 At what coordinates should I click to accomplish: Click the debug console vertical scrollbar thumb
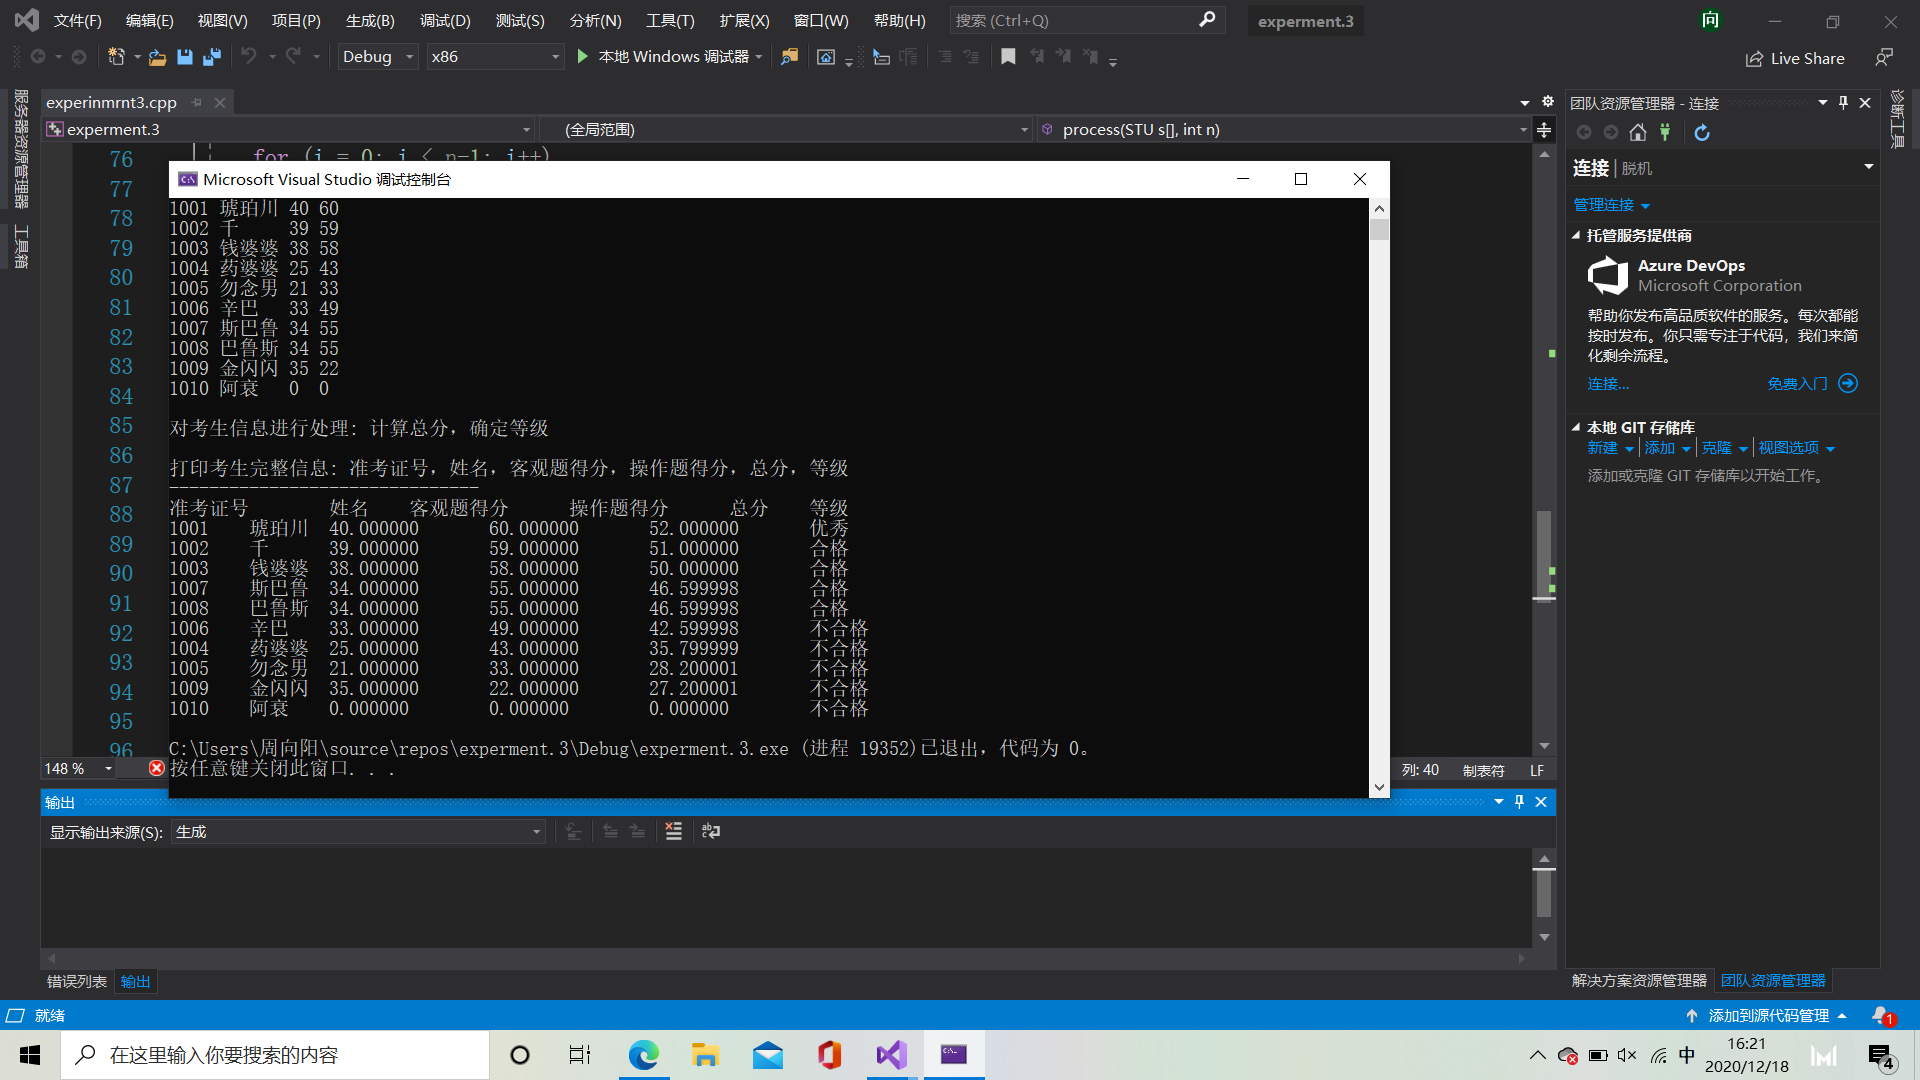[1379, 230]
